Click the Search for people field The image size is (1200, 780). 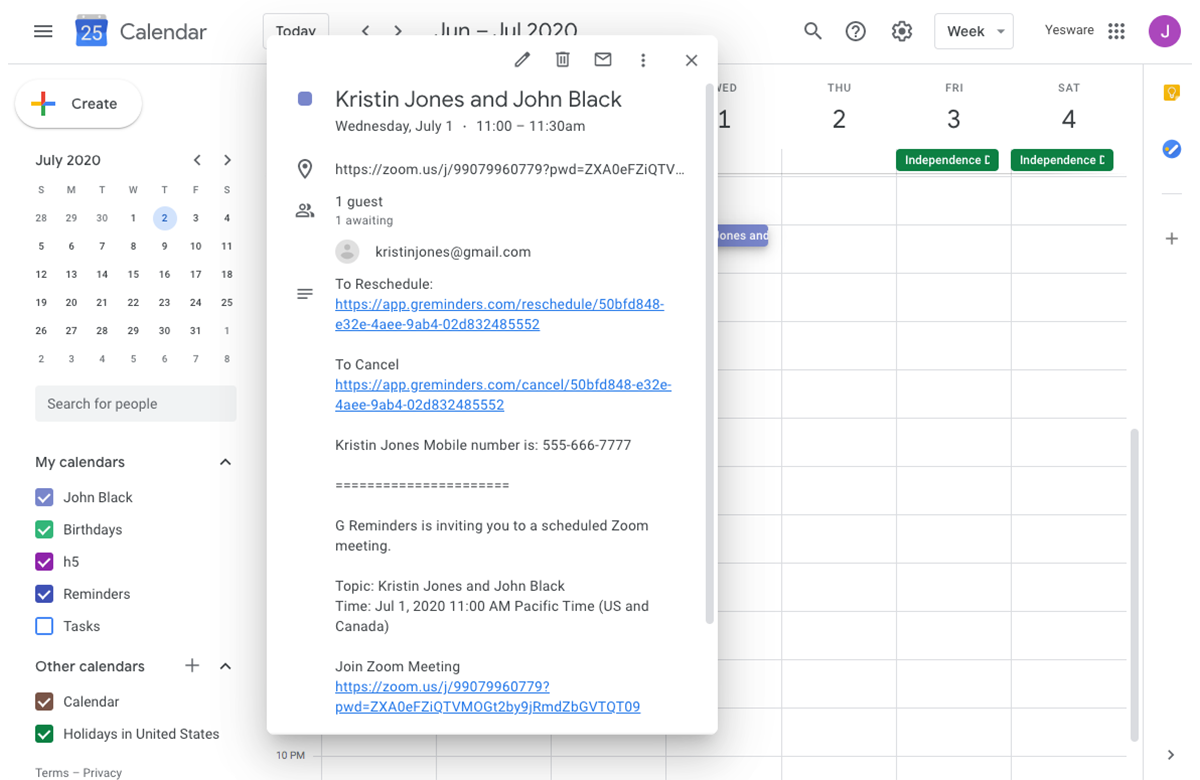(x=136, y=404)
